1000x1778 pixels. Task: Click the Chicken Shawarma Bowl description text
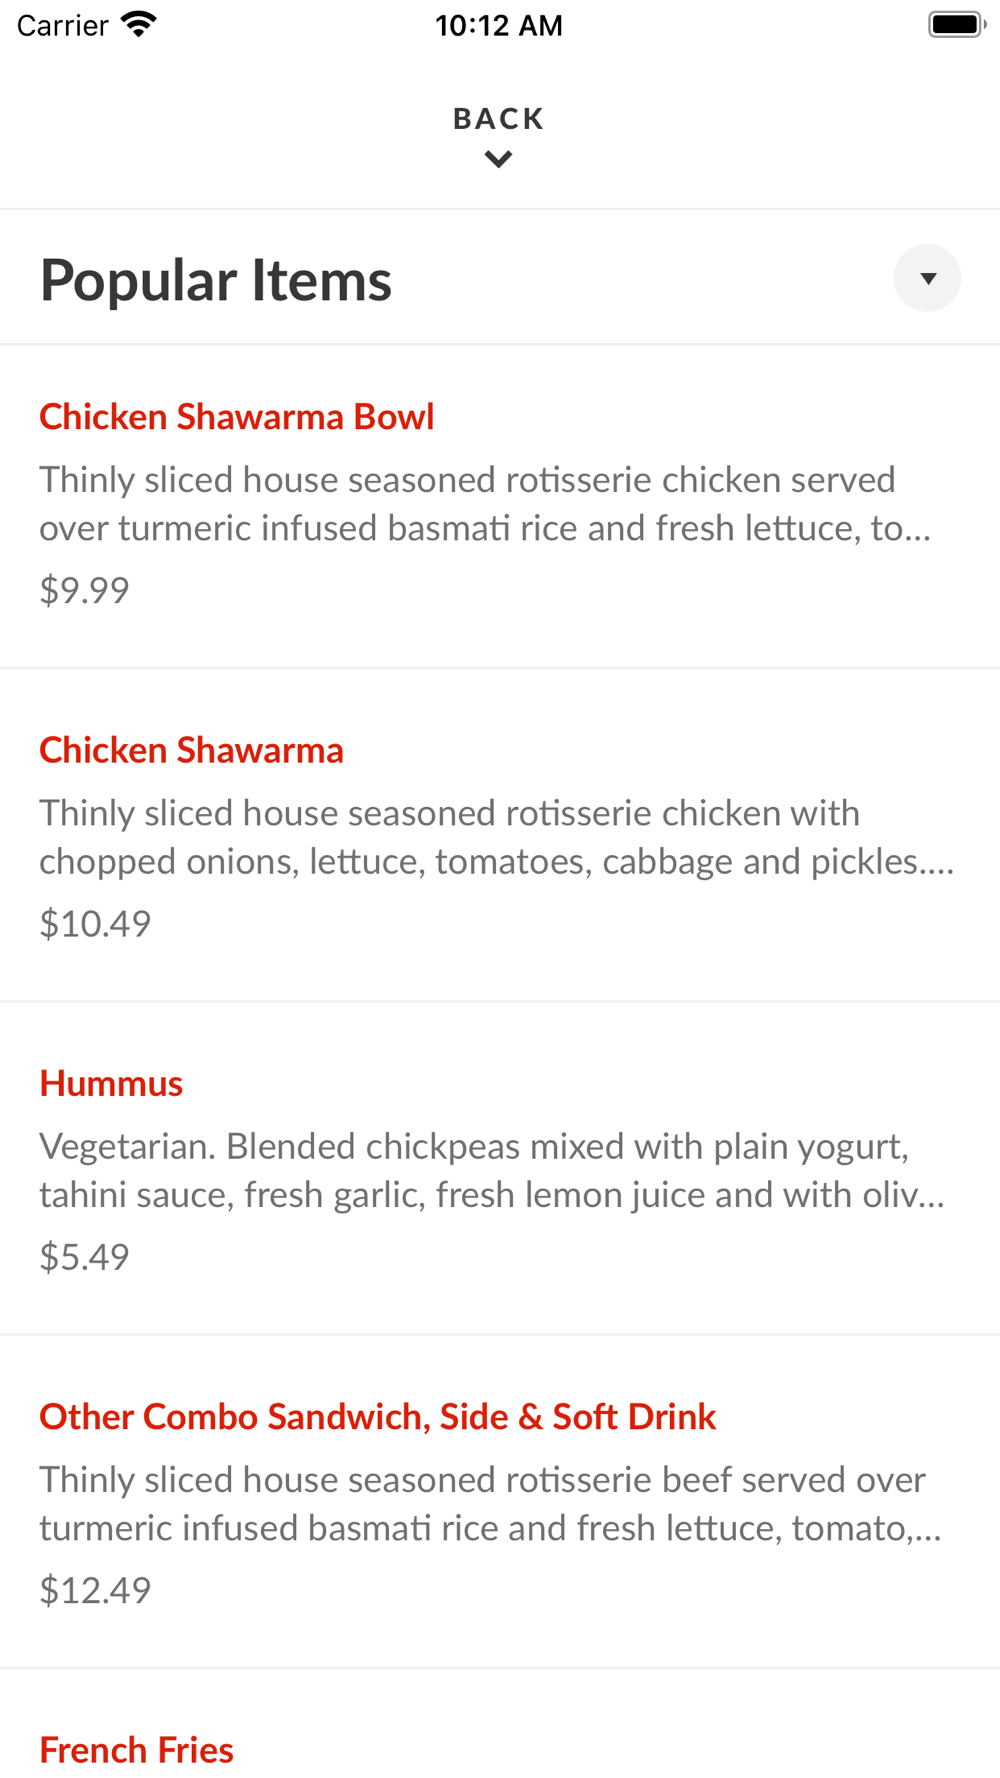point(486,504)
